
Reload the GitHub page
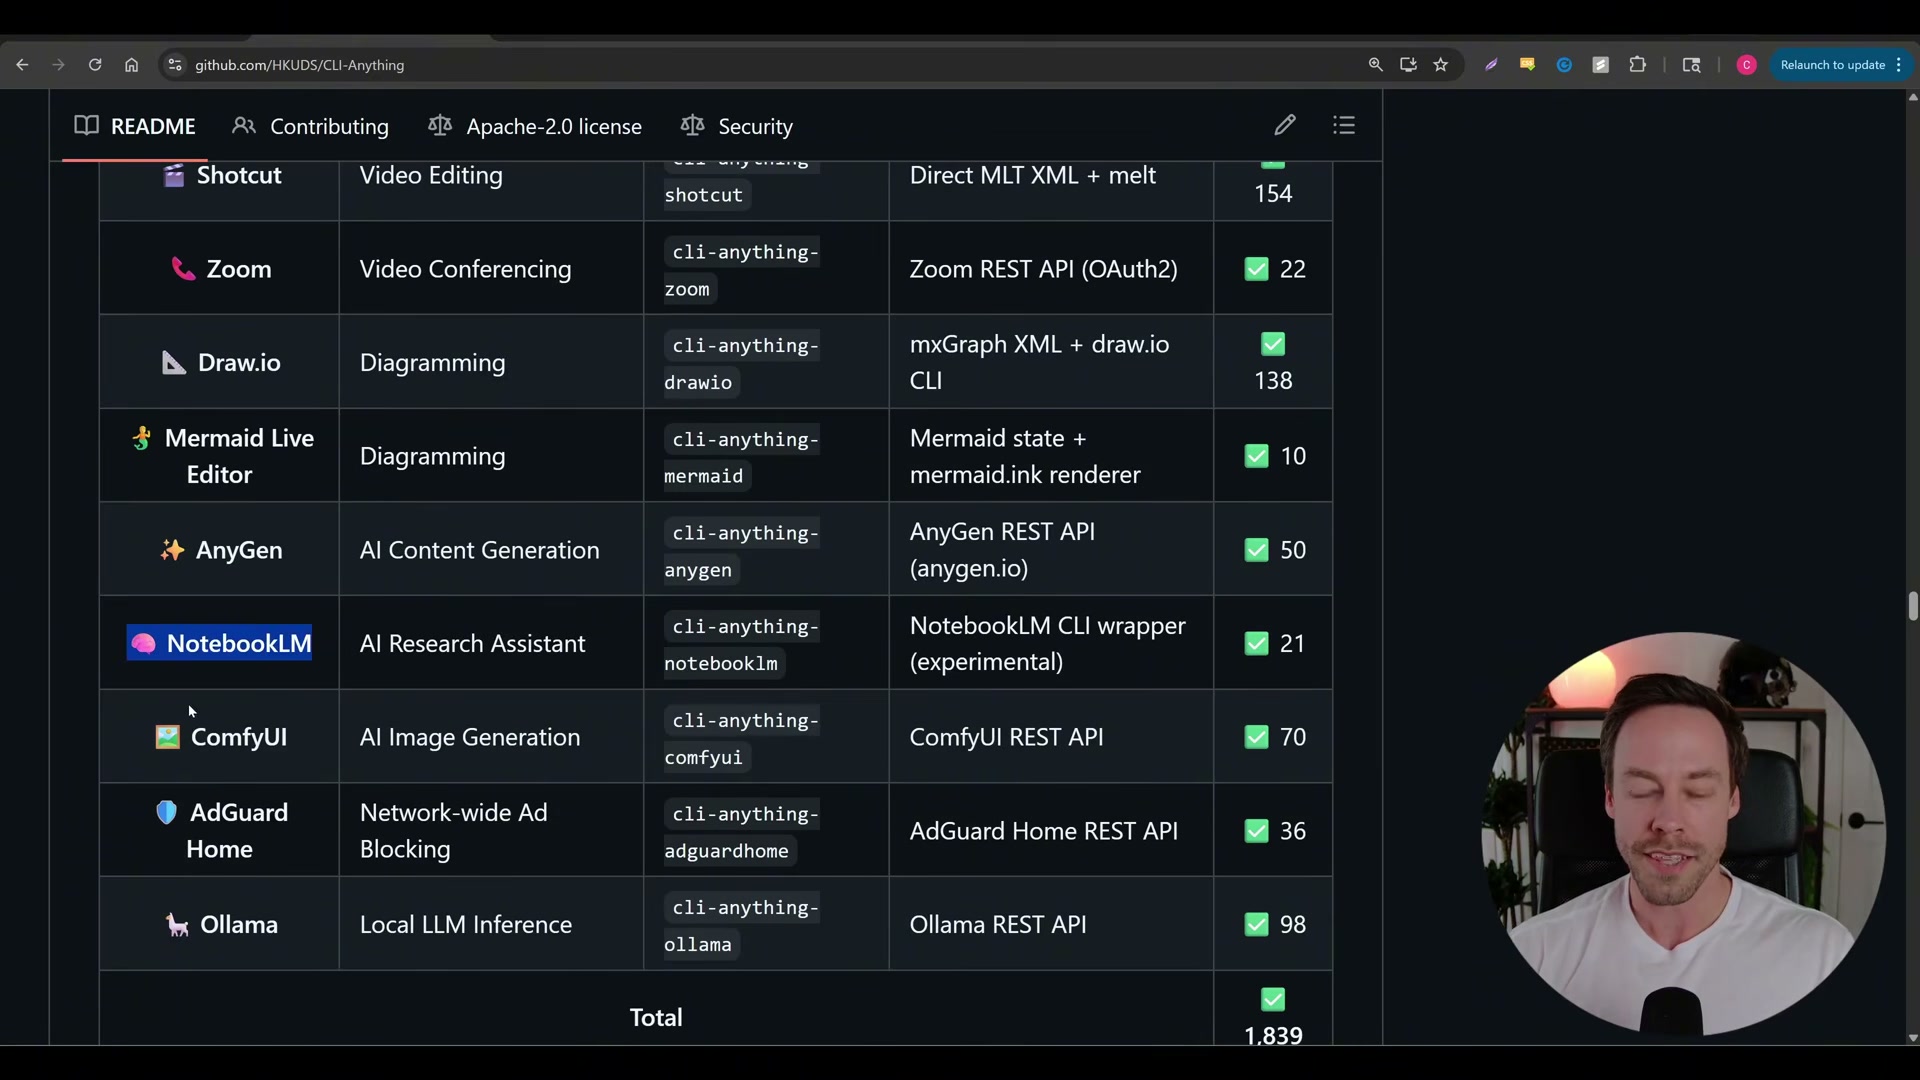click(x=95, y=65)
